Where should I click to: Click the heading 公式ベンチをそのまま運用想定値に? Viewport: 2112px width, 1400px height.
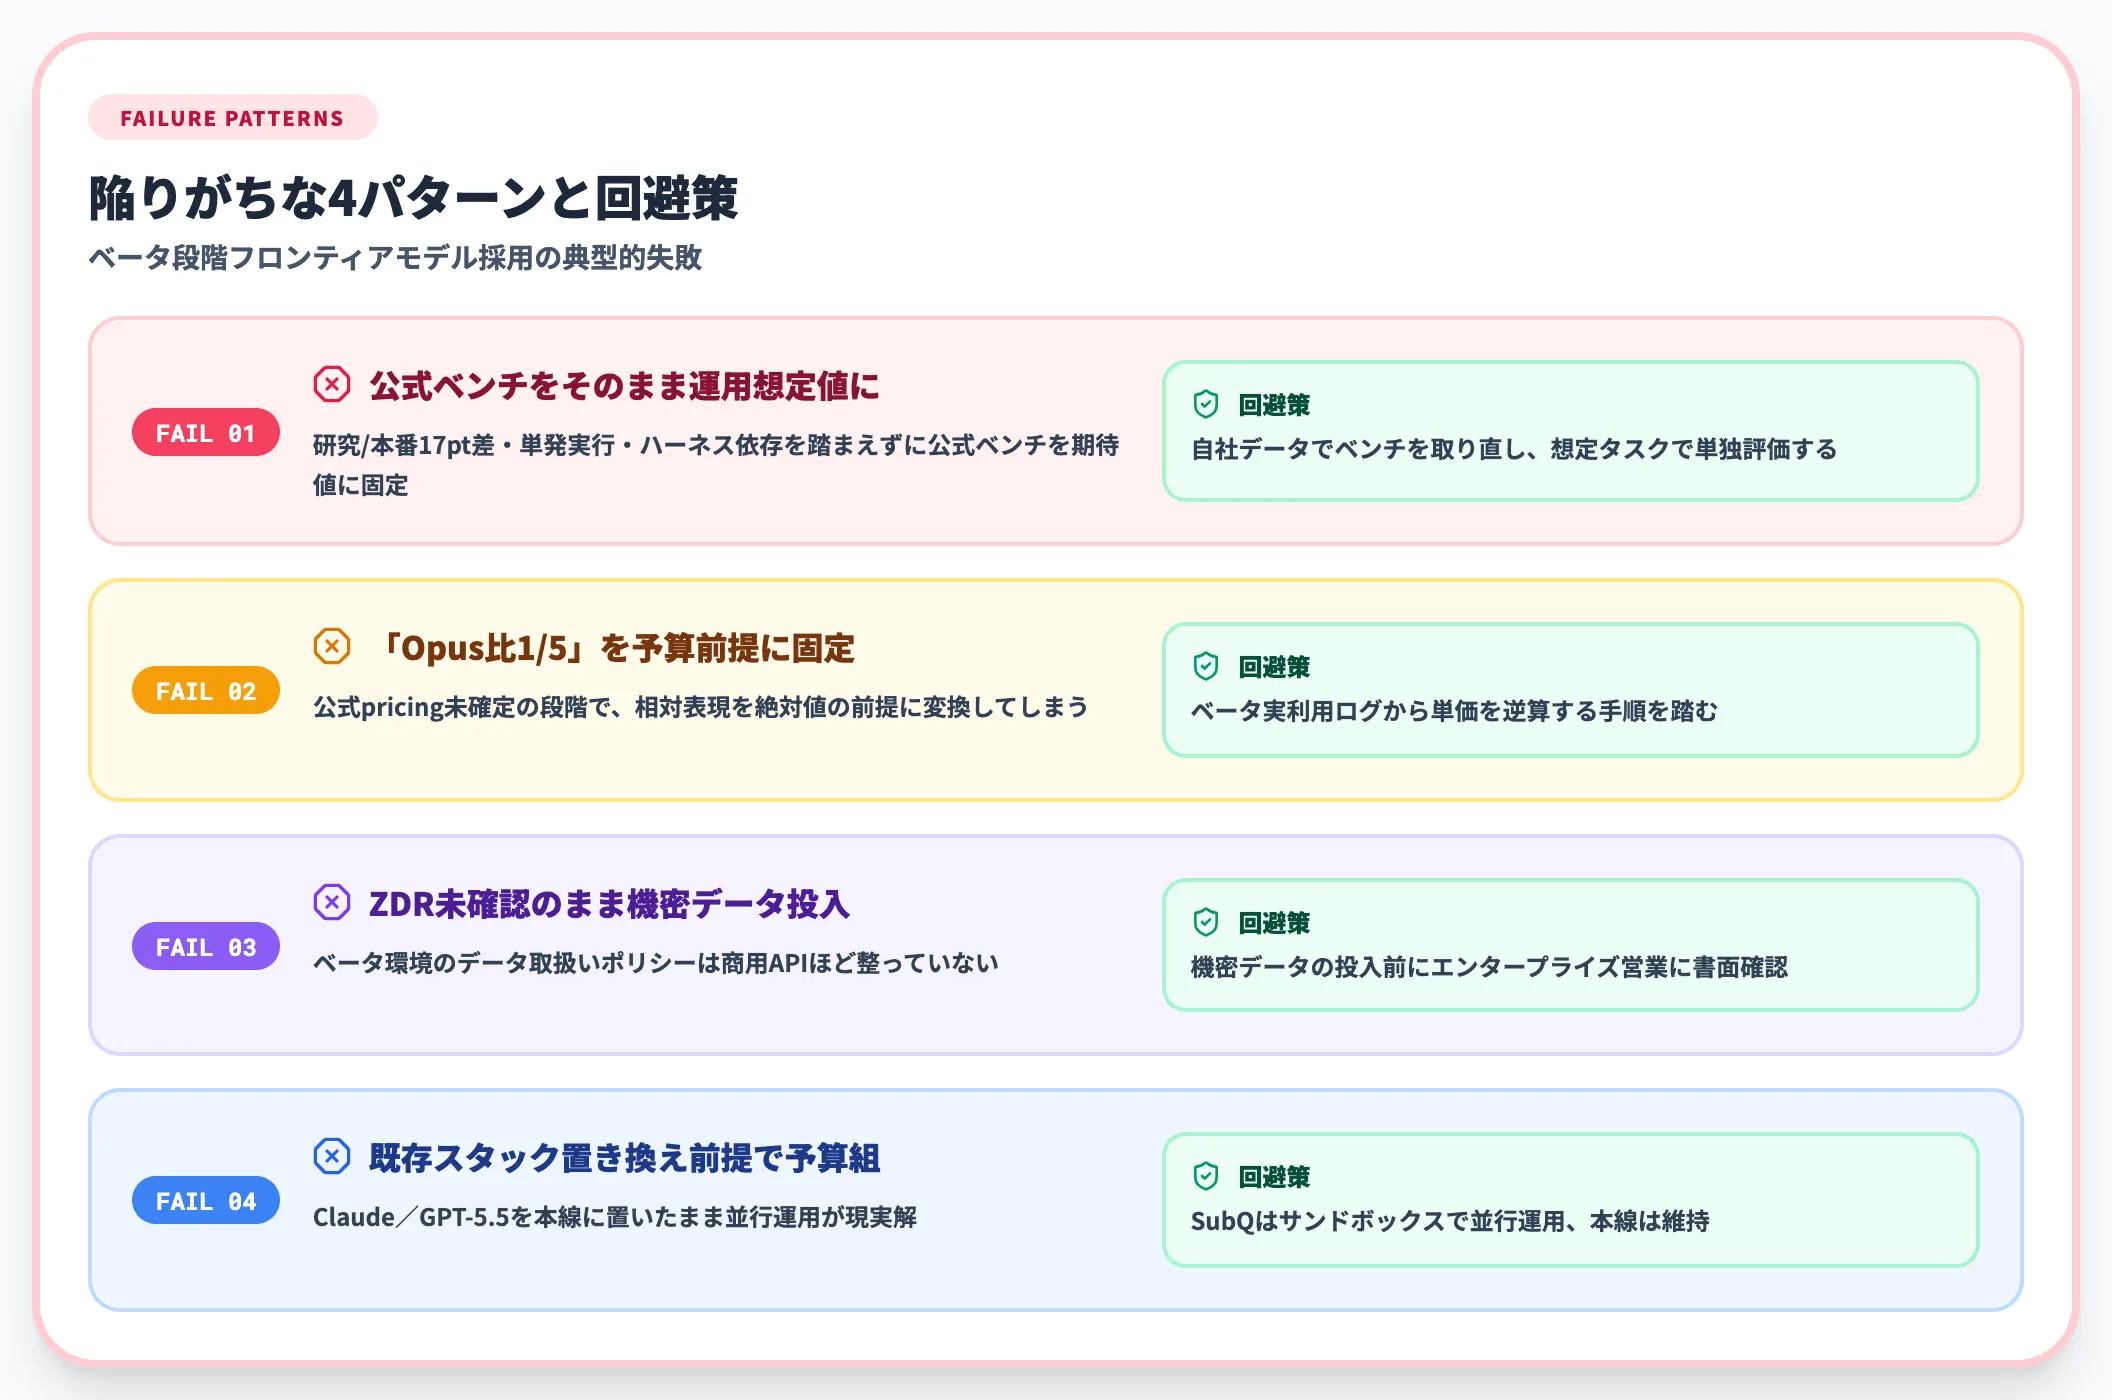(x=624, y=385)
